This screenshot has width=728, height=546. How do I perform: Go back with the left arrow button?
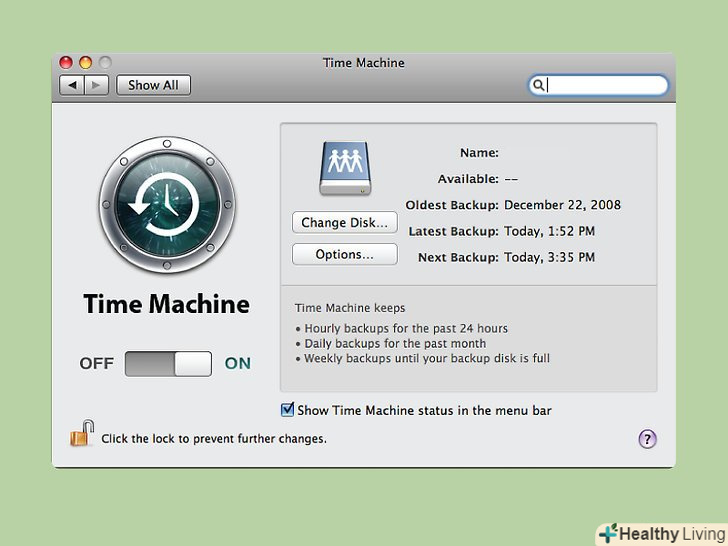point(72,85)
